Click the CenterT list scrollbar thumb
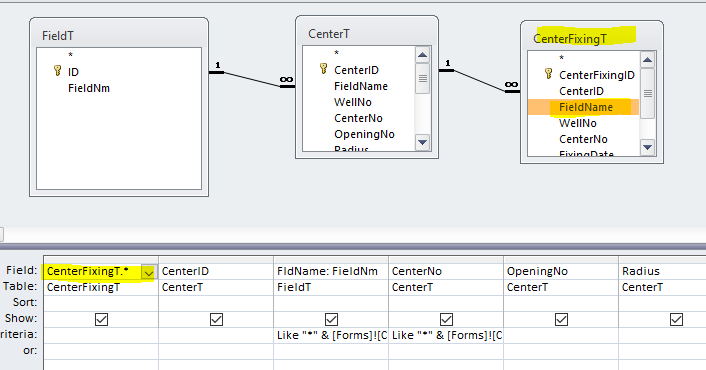The height and width of the screenshot is (370, 706). click(x=422, y=79)
